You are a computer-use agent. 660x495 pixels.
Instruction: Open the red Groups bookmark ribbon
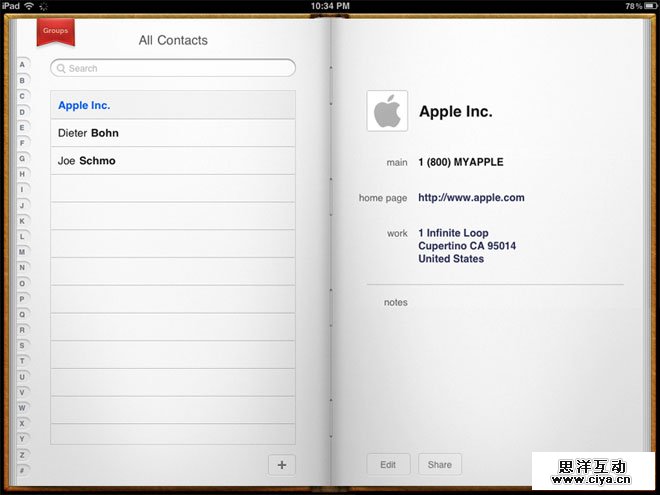click(x=56, y=32)
